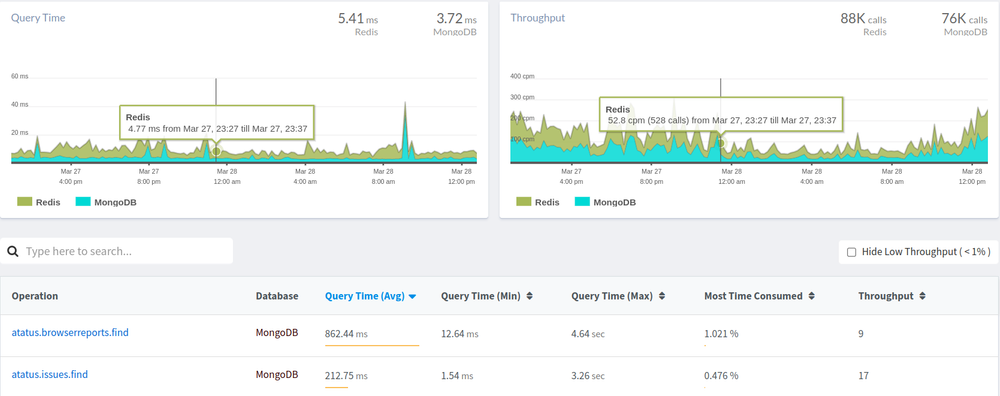Toggle Redis series in Throughput legend
The width and height of the screenshot is (1000, 396).
(x=538, y=202)
